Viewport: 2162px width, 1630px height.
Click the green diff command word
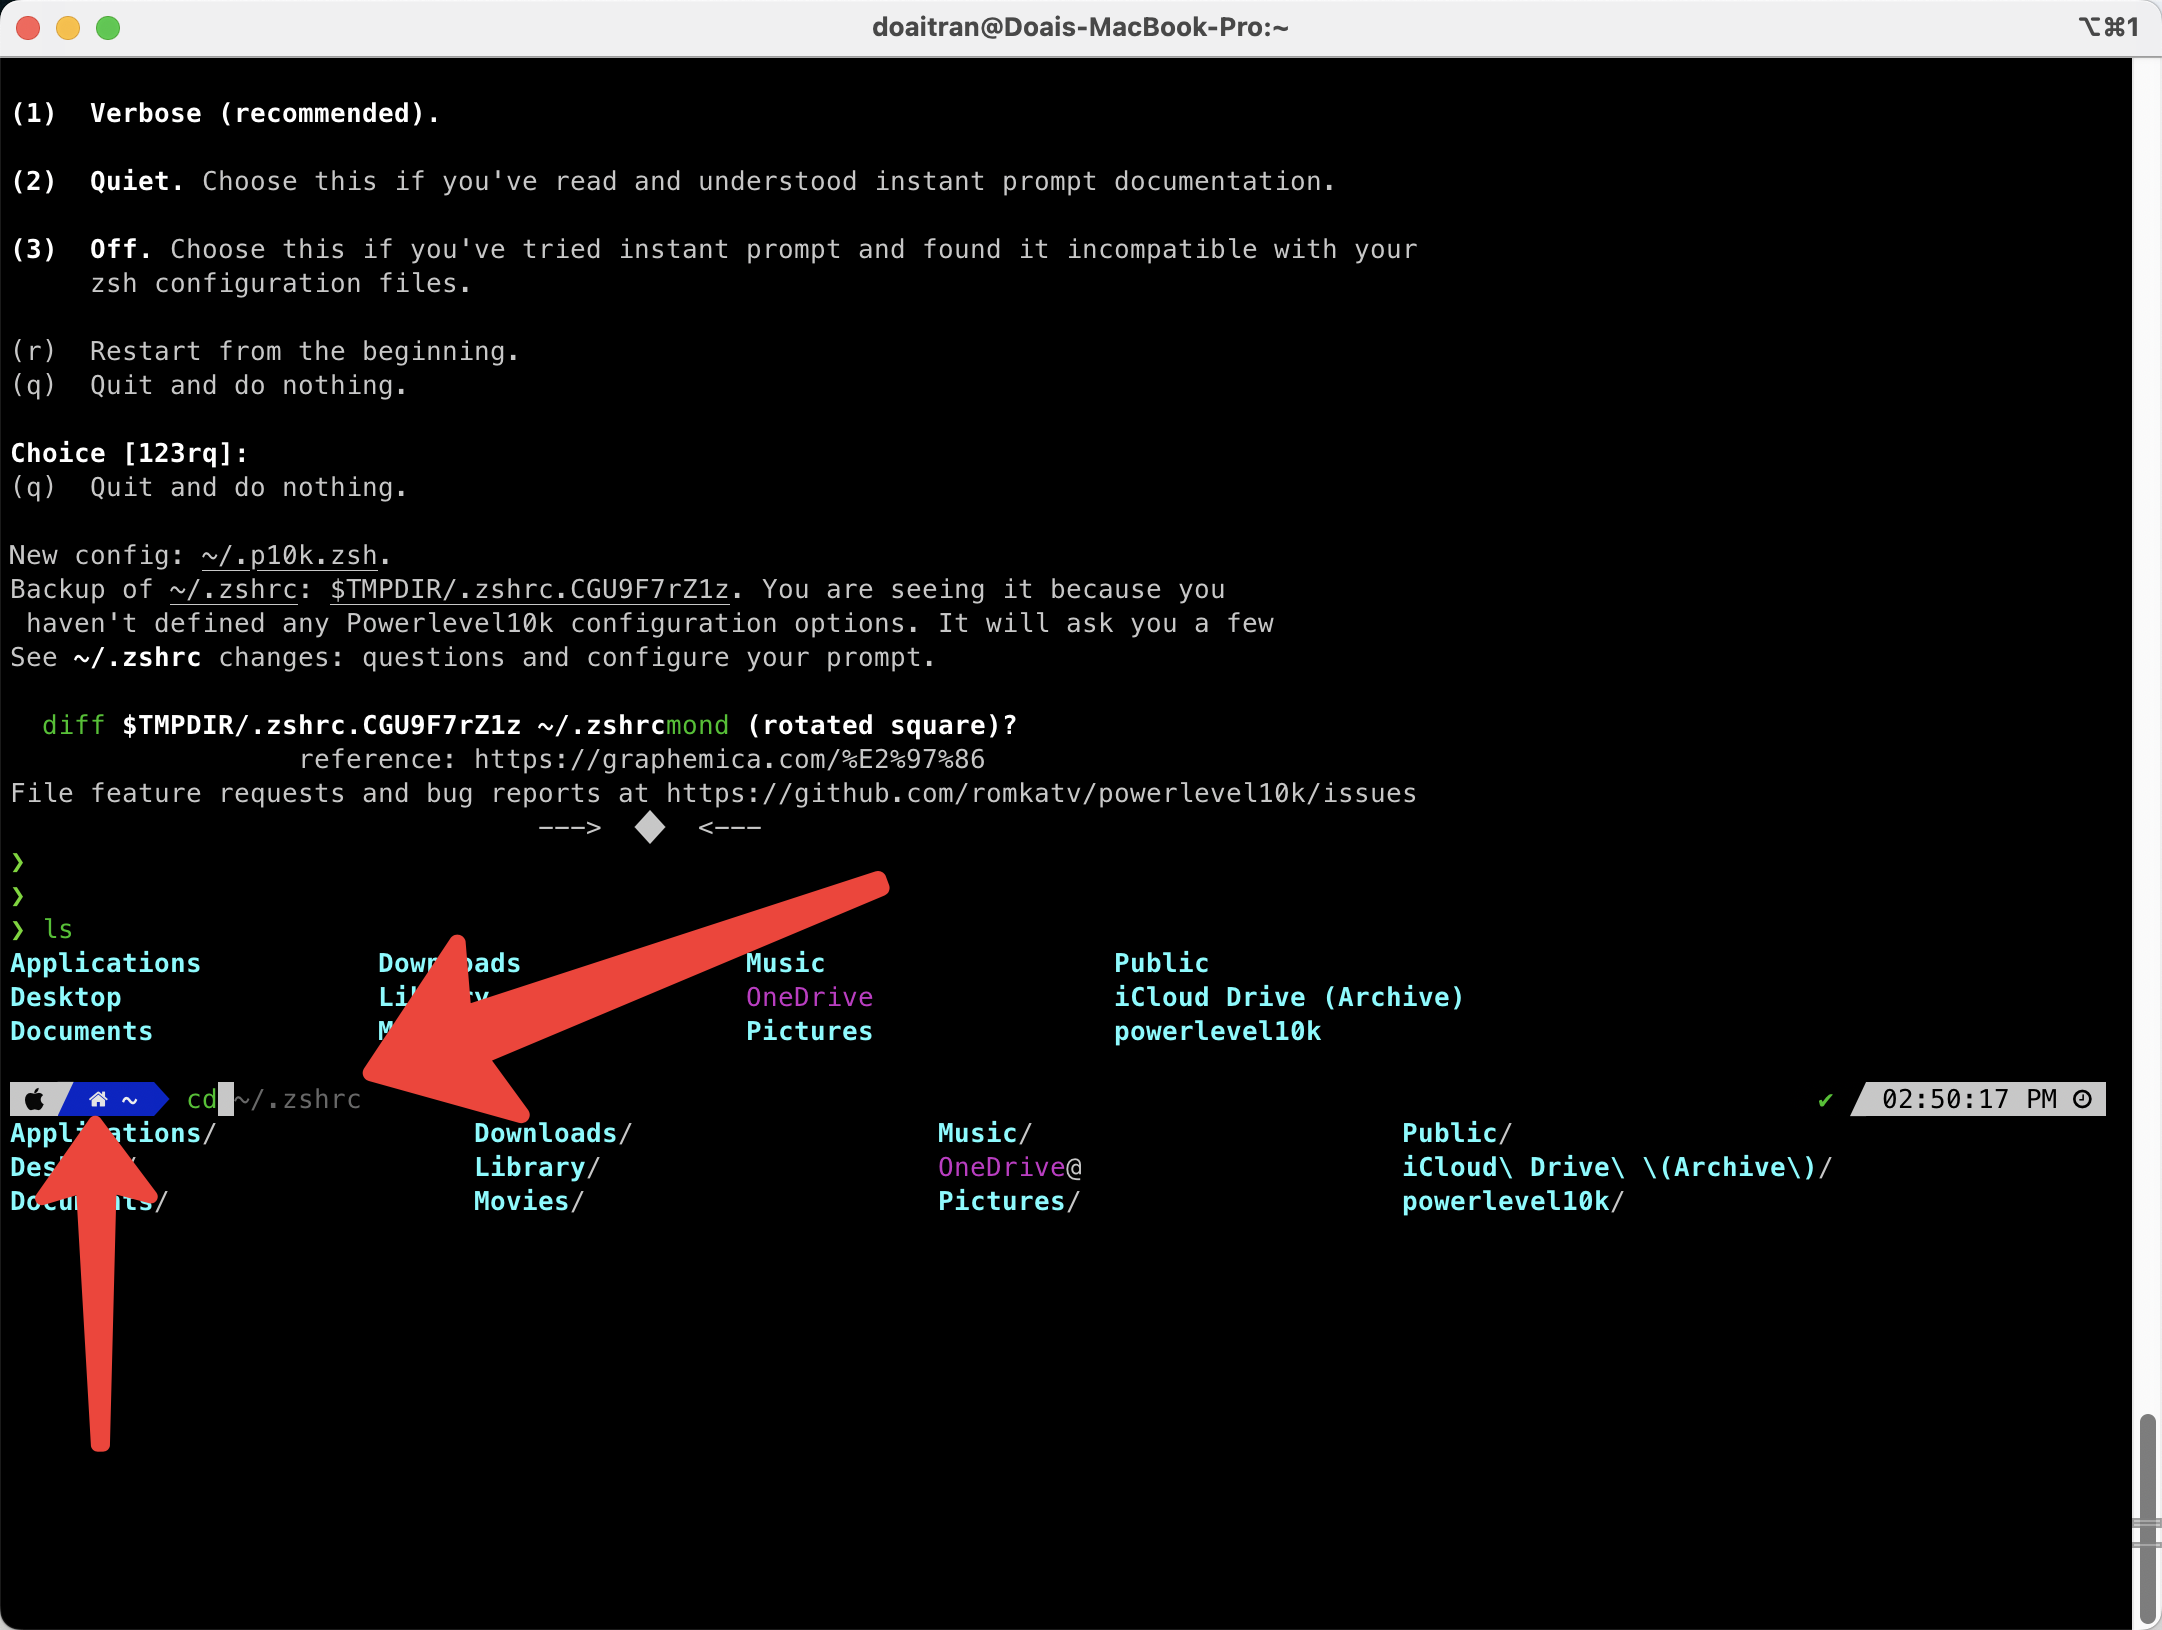pos(74,725)
